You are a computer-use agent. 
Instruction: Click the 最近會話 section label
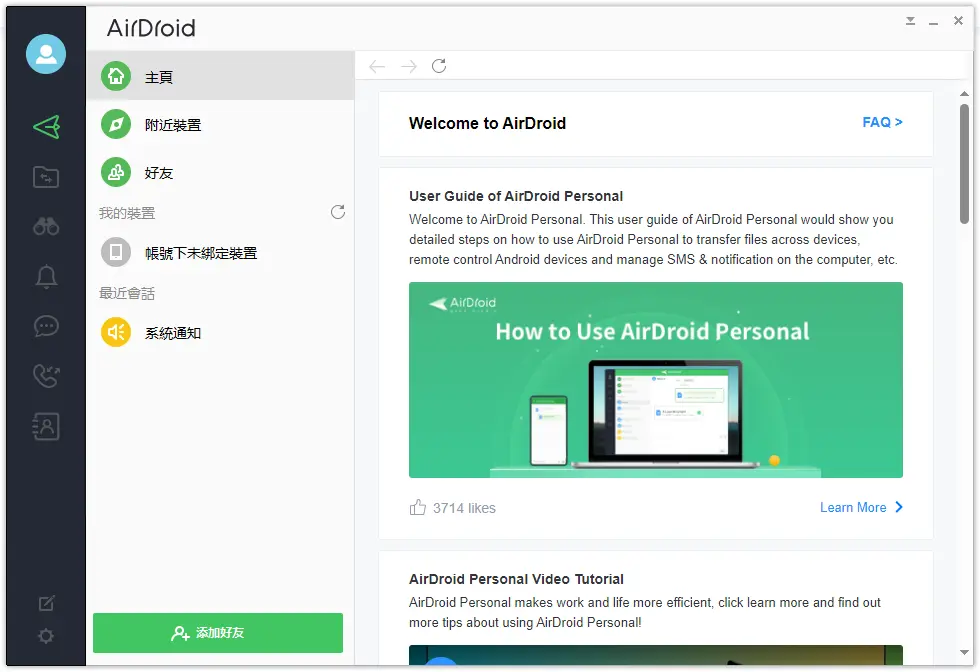pos(127,293)
